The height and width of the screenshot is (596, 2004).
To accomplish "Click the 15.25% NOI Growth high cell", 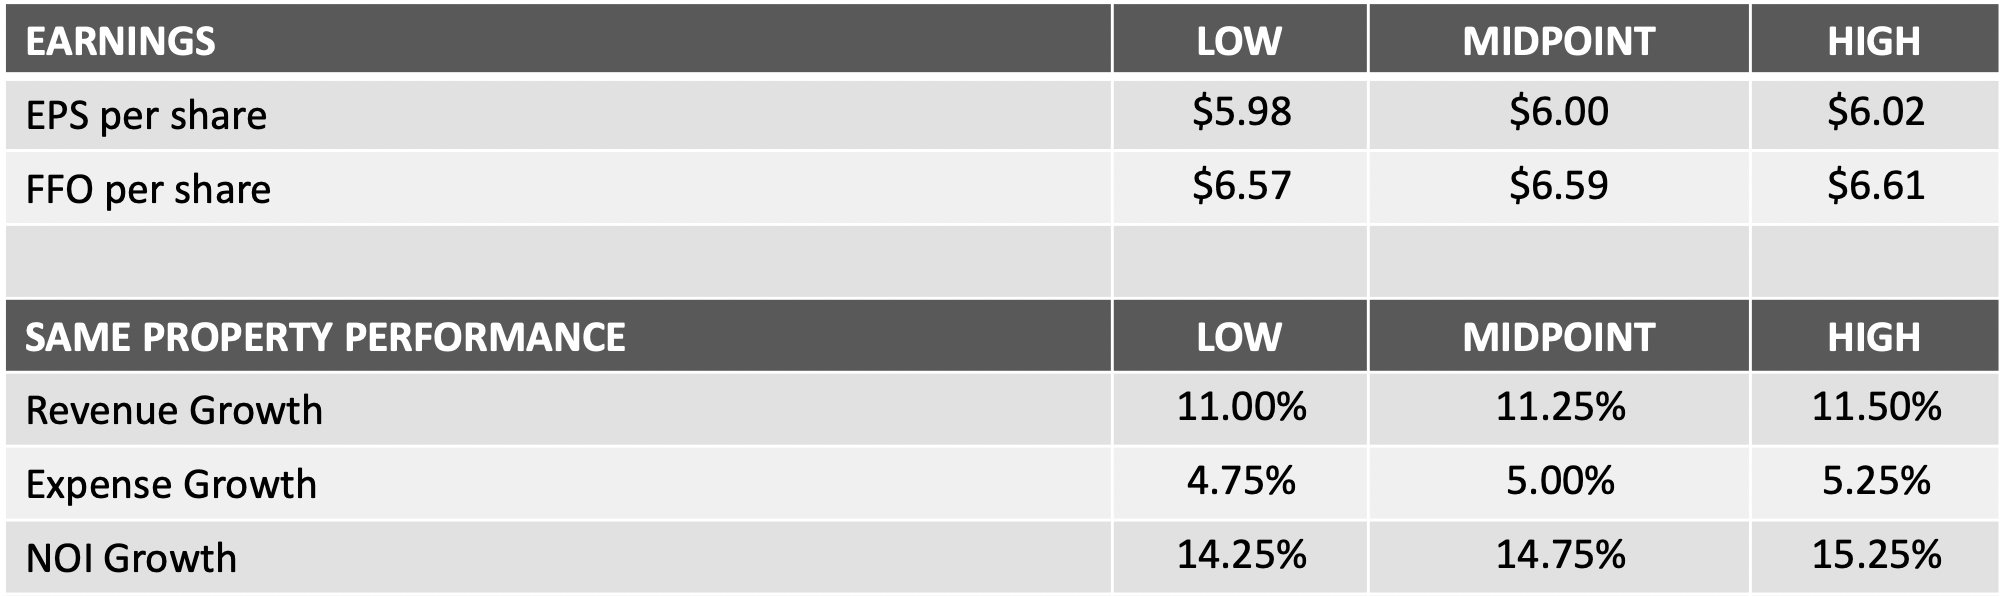I will click(1876, 555).
